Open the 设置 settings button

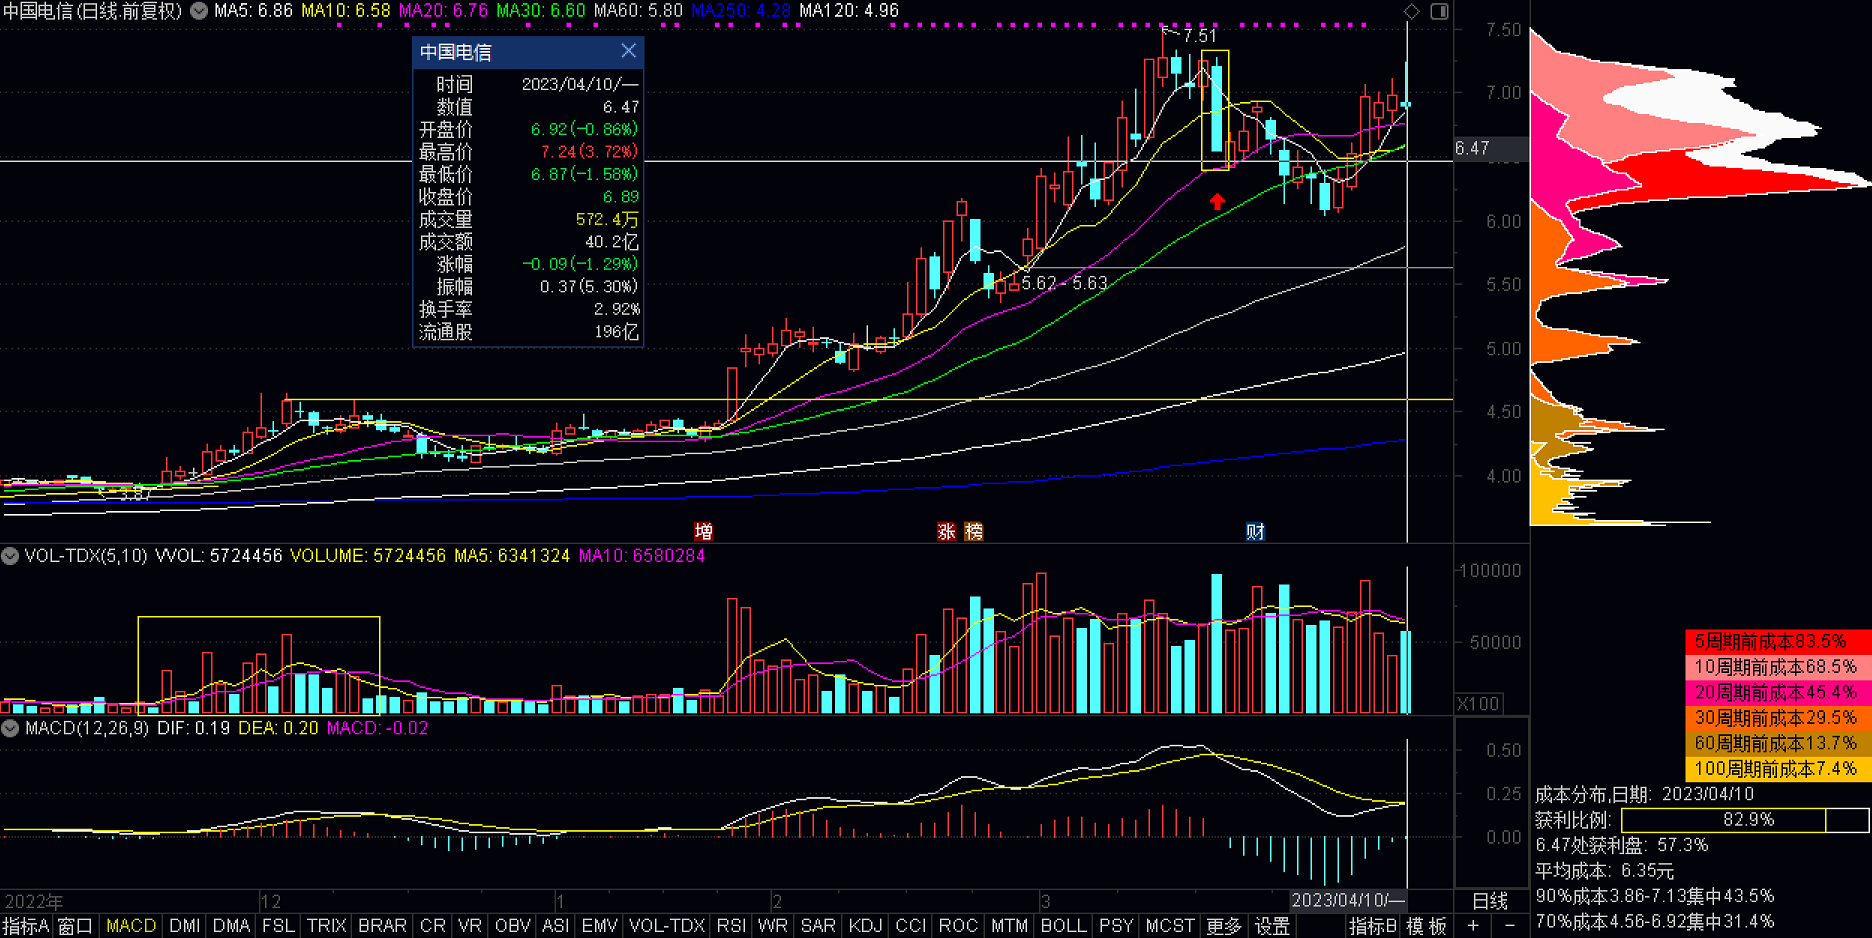(1272, 926)
